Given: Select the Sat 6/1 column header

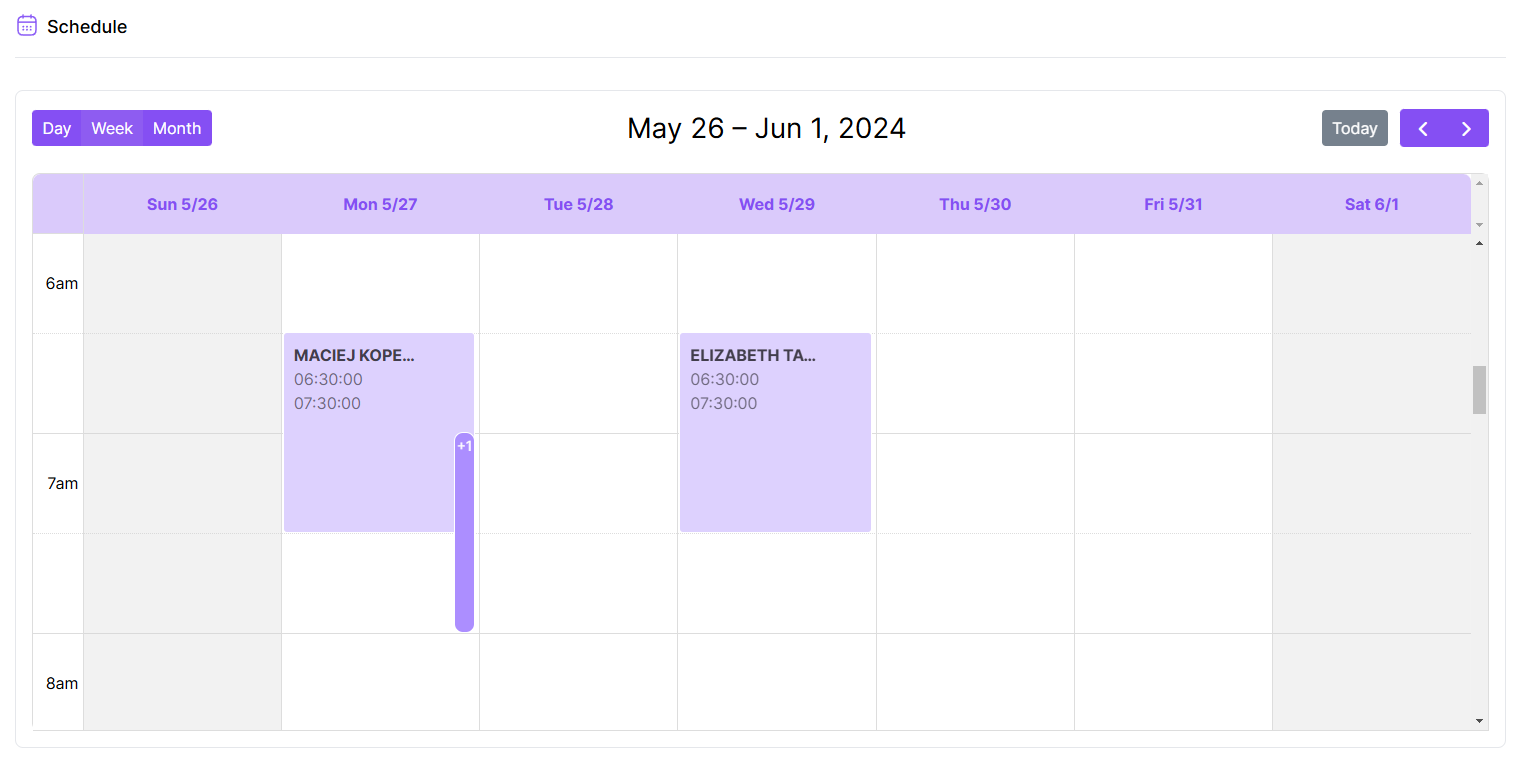Looking at the screenshot, I should pos(1372,204).
